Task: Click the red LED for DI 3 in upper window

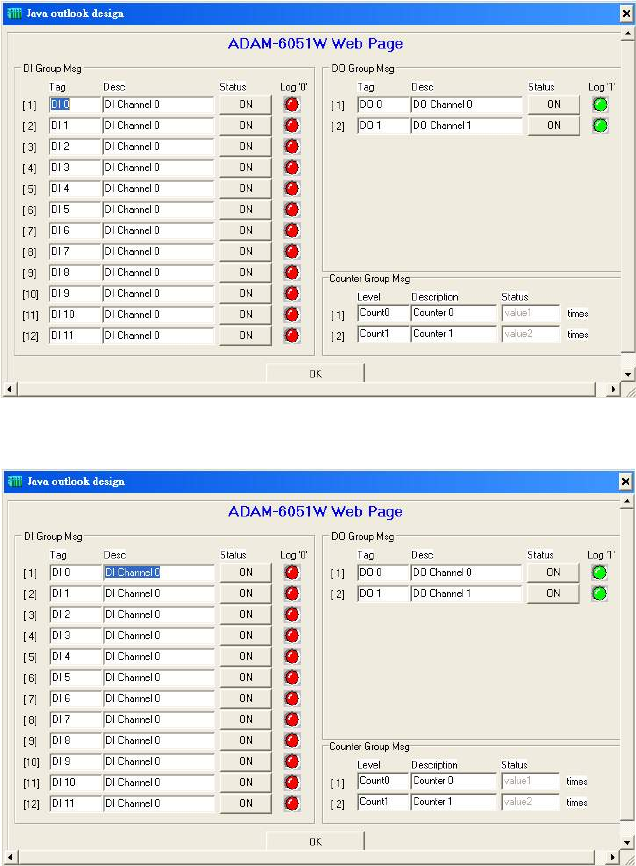Action: pos(292,167)
